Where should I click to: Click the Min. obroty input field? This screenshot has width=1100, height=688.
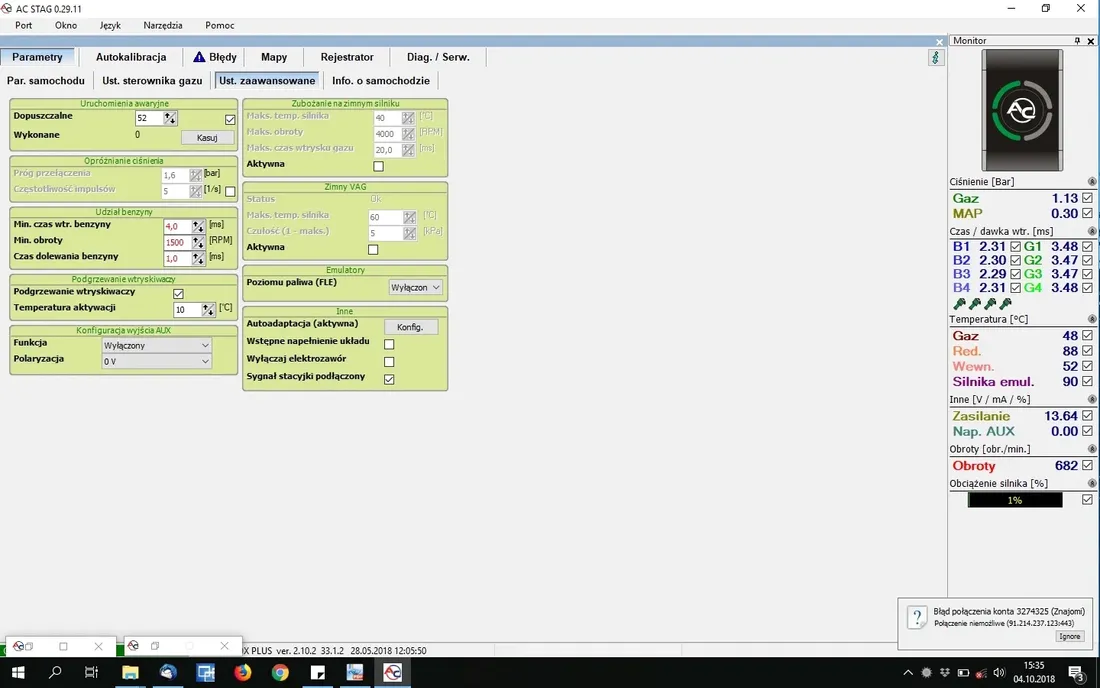pos(177,243)
